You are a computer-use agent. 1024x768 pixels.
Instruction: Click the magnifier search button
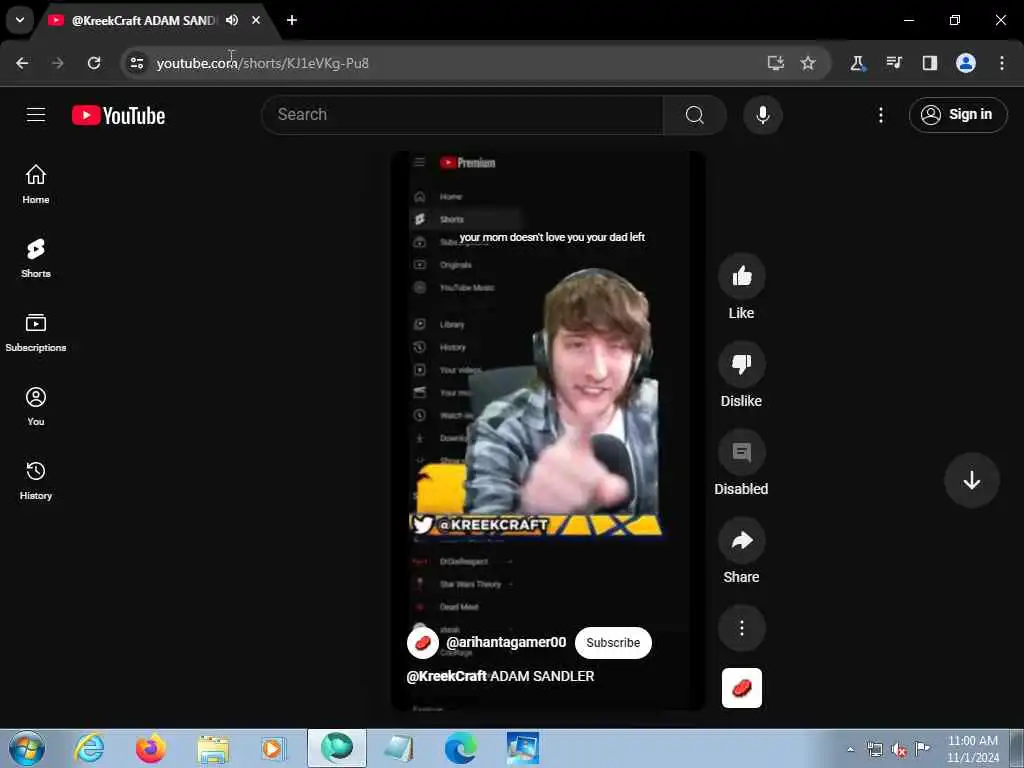click(x=695, y=115)
